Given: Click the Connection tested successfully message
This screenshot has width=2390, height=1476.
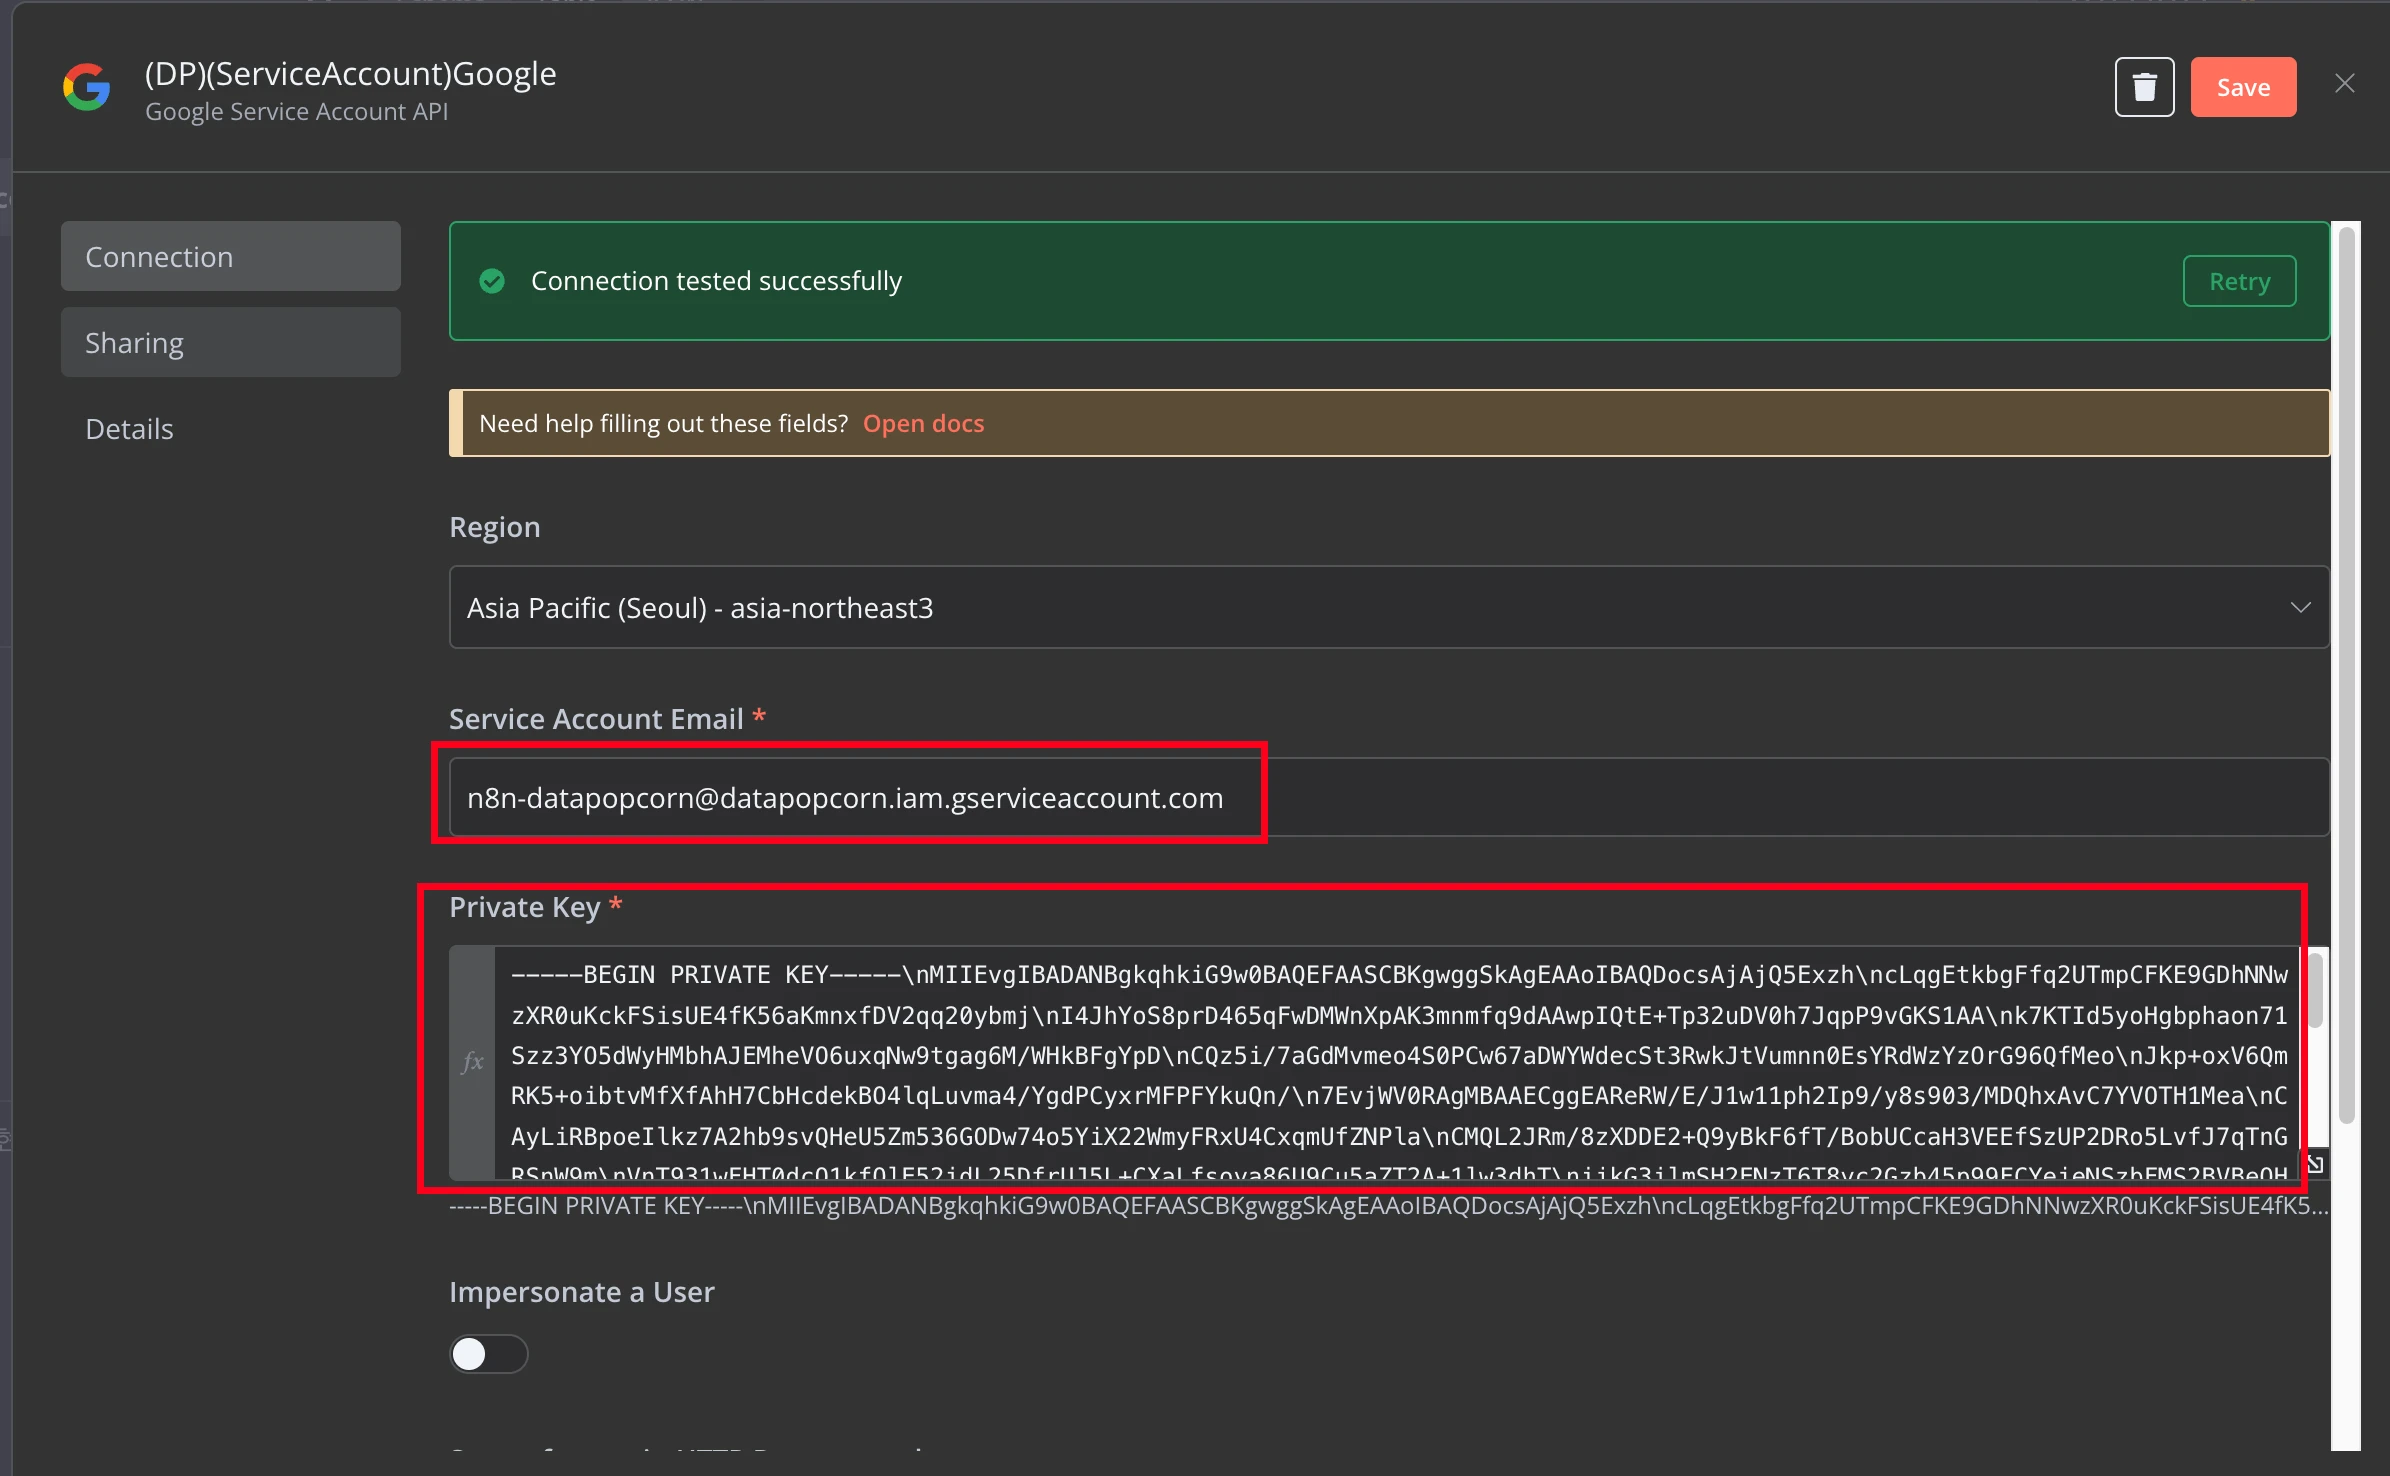Looking at the screenshot, I should (x=716, y=281).
